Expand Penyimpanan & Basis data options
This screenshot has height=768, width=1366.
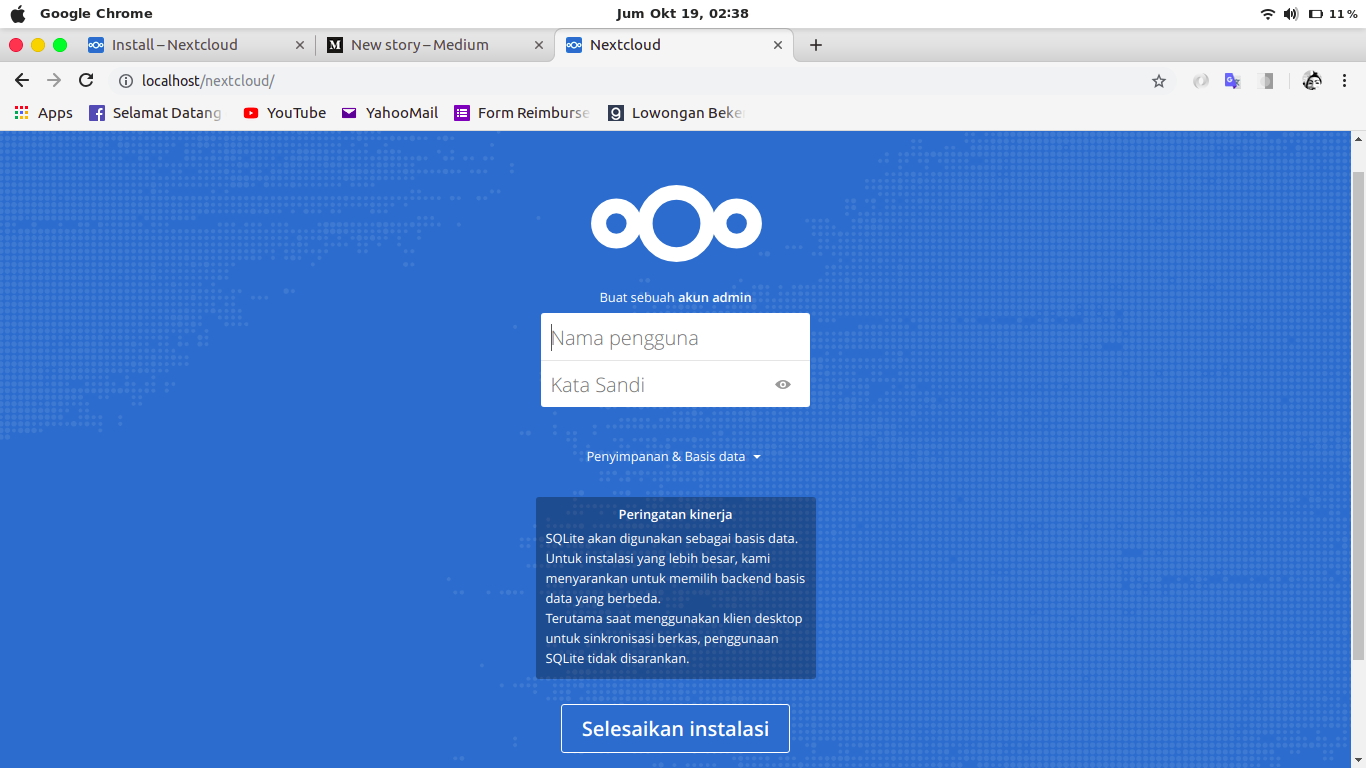(674, 456)
